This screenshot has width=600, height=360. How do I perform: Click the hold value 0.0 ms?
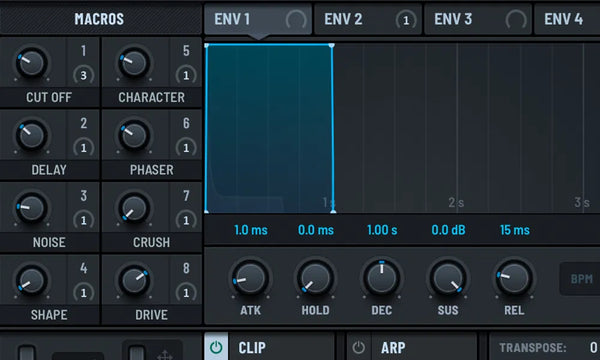(x=316, y=230)
